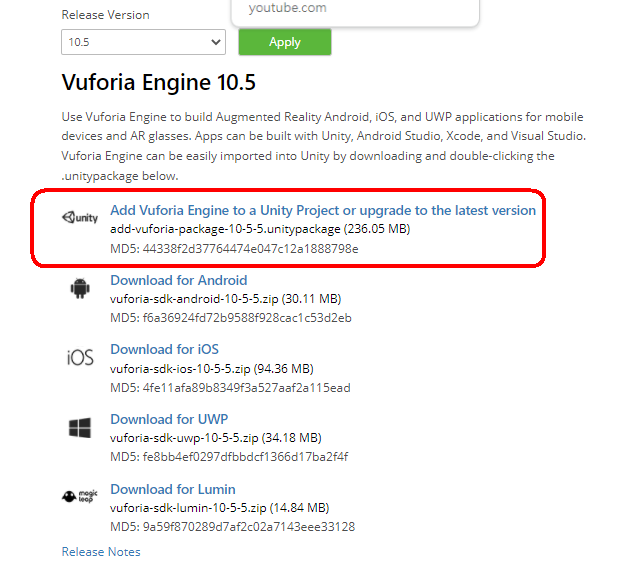Expand the version list via chevron arrow
The image size is (631, 566).
point(216,42)
